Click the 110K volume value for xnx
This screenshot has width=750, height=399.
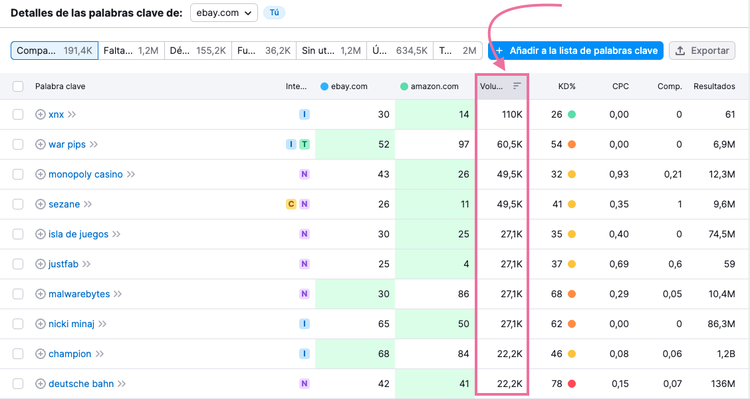point(512,114)
